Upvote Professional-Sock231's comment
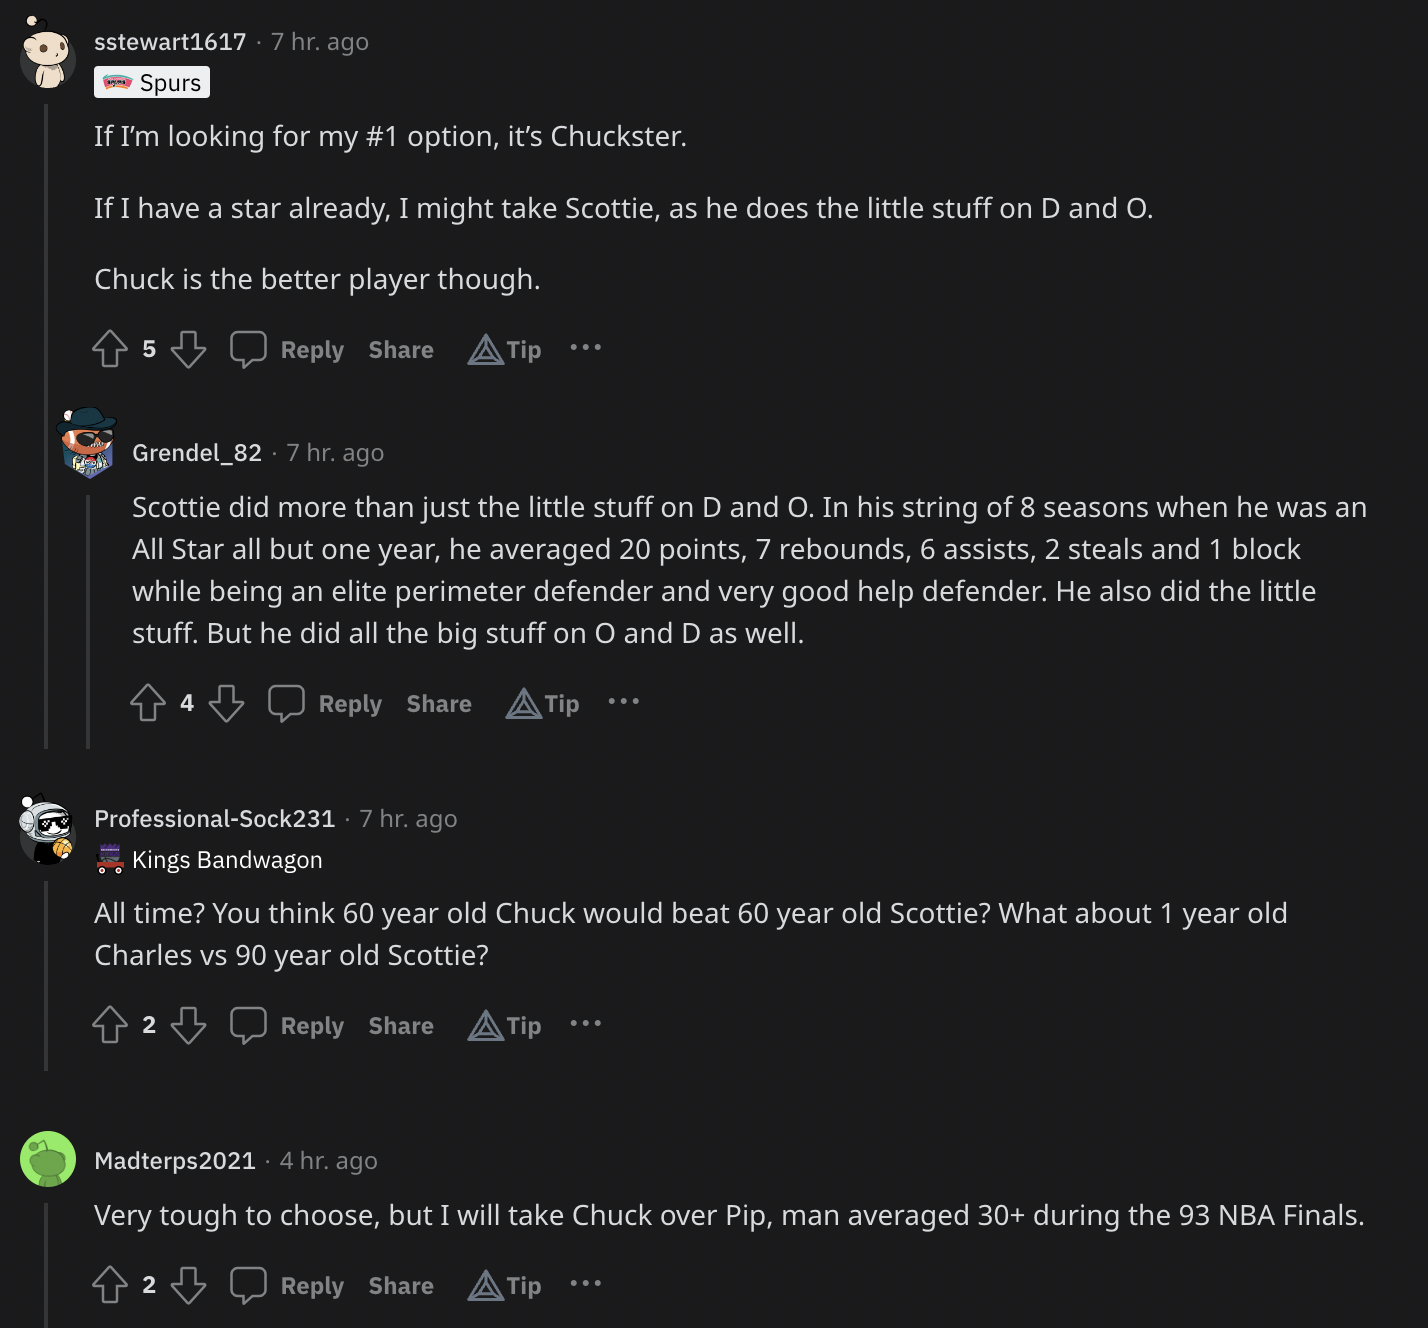The height and width of the screenshot is (1328, 1428). [110, 1025]
